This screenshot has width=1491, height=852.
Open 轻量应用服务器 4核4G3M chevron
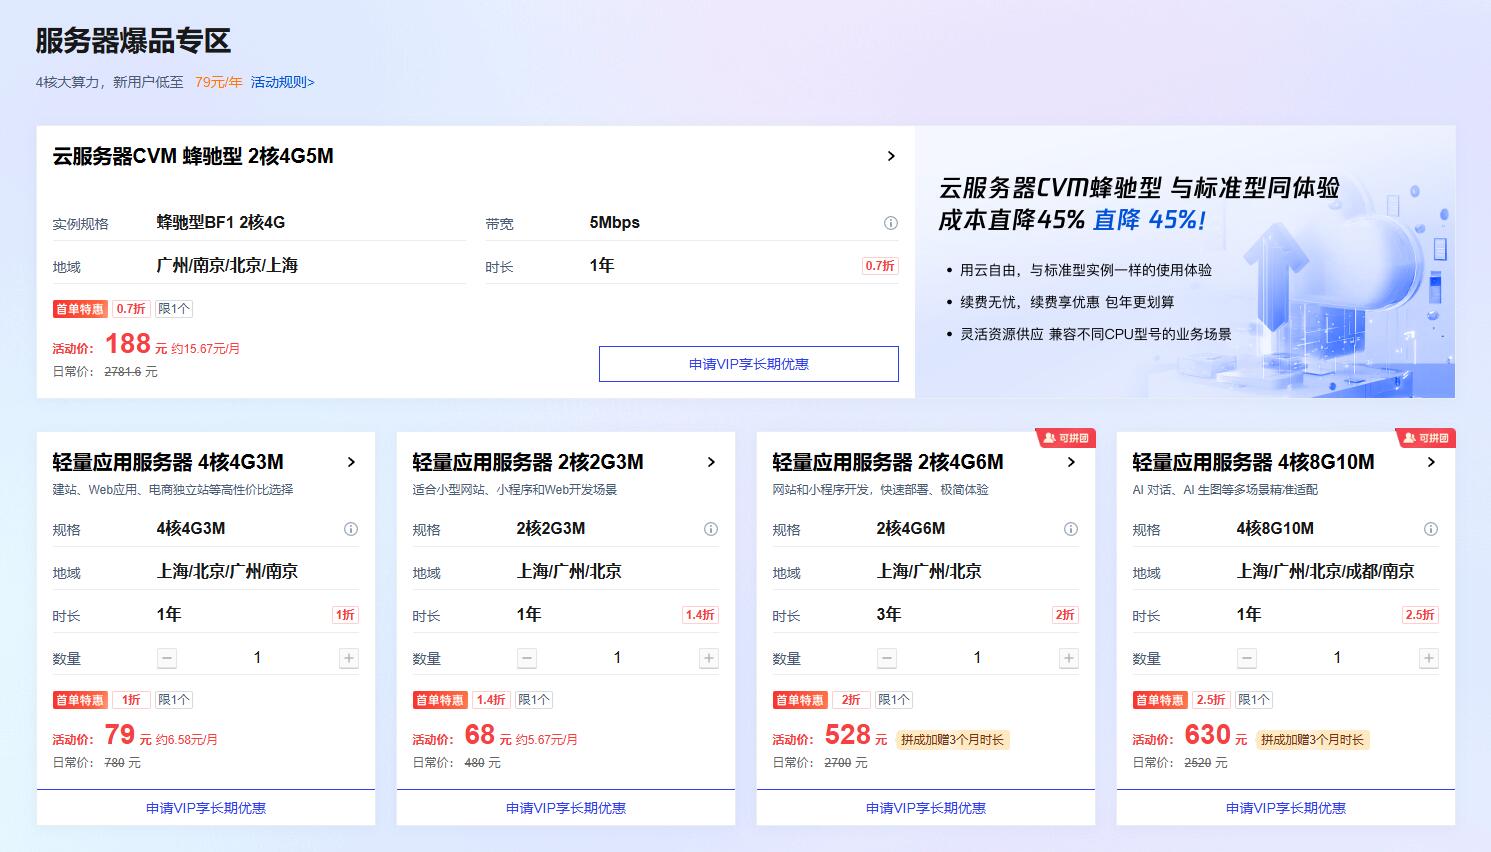coord(351,462)
